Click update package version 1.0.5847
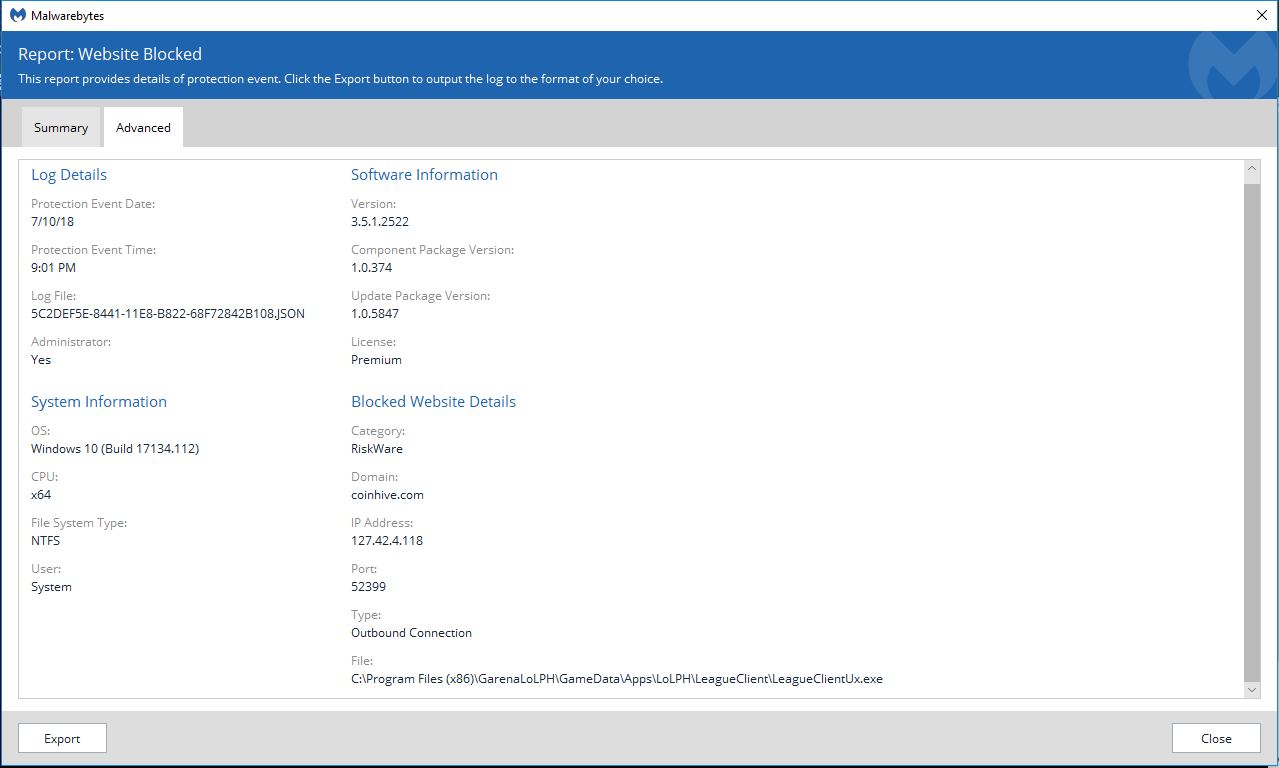The image size is (1279, 768). (x=375, y=314)
